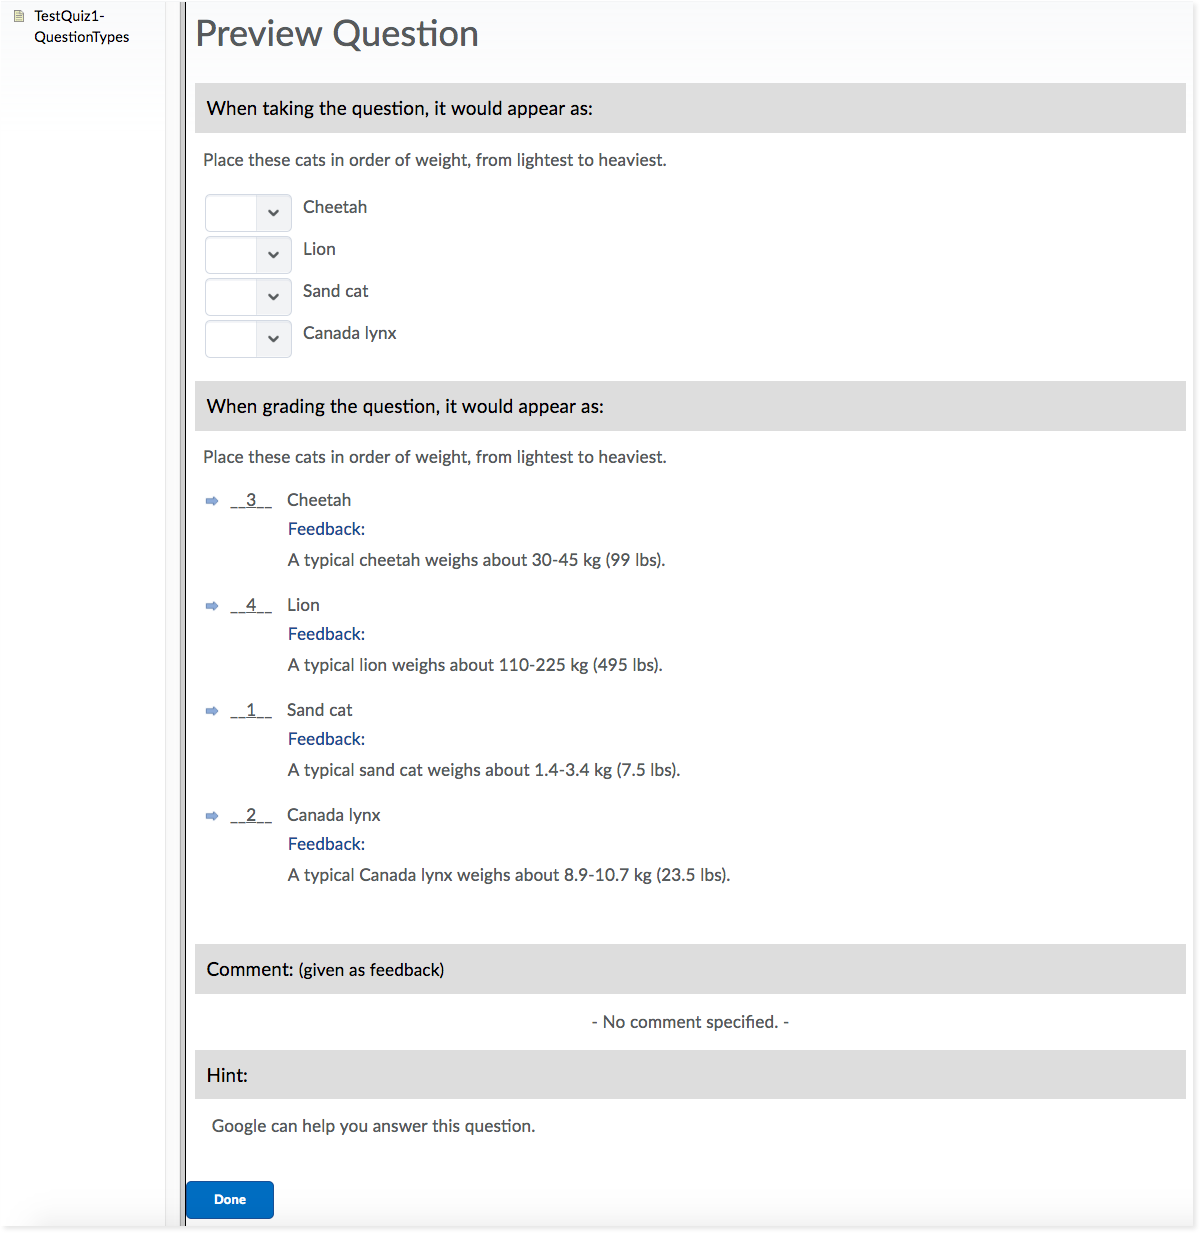Expand the Canada lynx order dropdown

248,339
